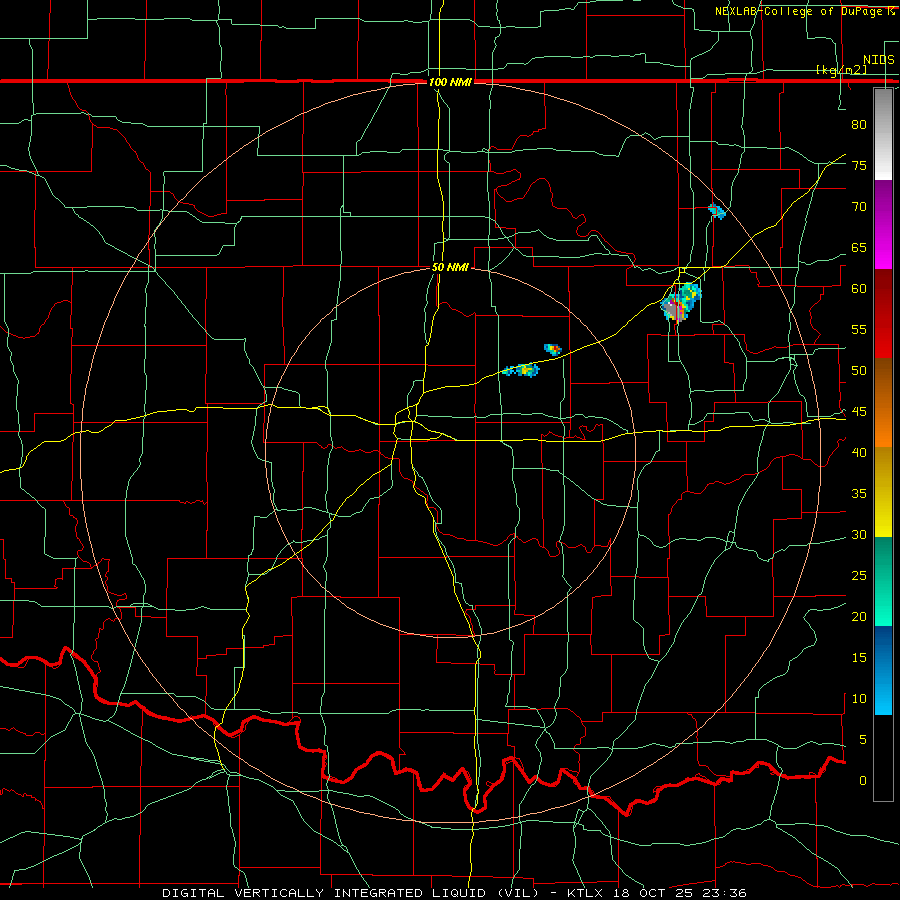900x900 pixels.
Task: Click the 25 value on the legend
Action: coord(859,576)
